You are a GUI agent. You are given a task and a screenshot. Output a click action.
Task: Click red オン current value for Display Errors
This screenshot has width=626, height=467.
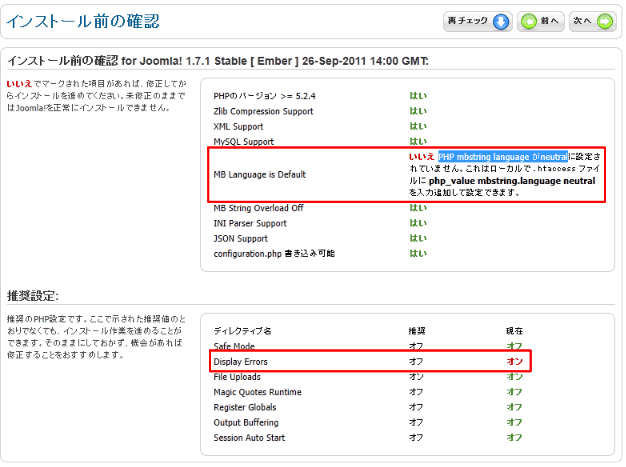pyautogui.click(x=515, y=361)
